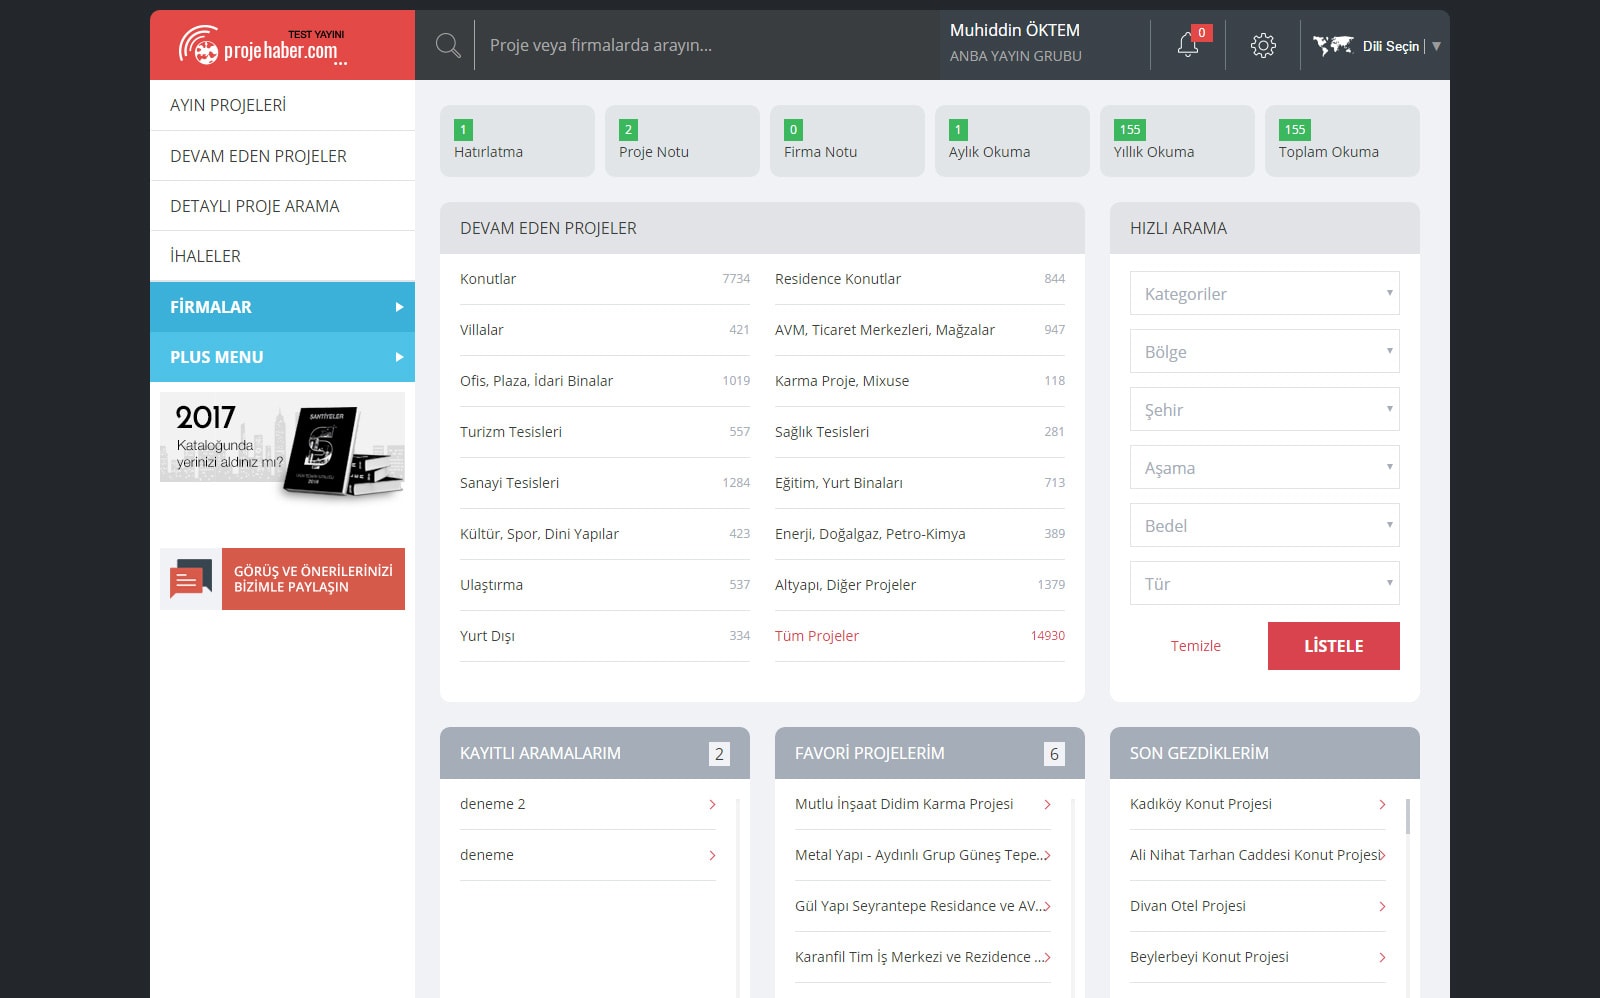Open the Tüm Projeler link
Screen dimensions: 1600x998
816,636
